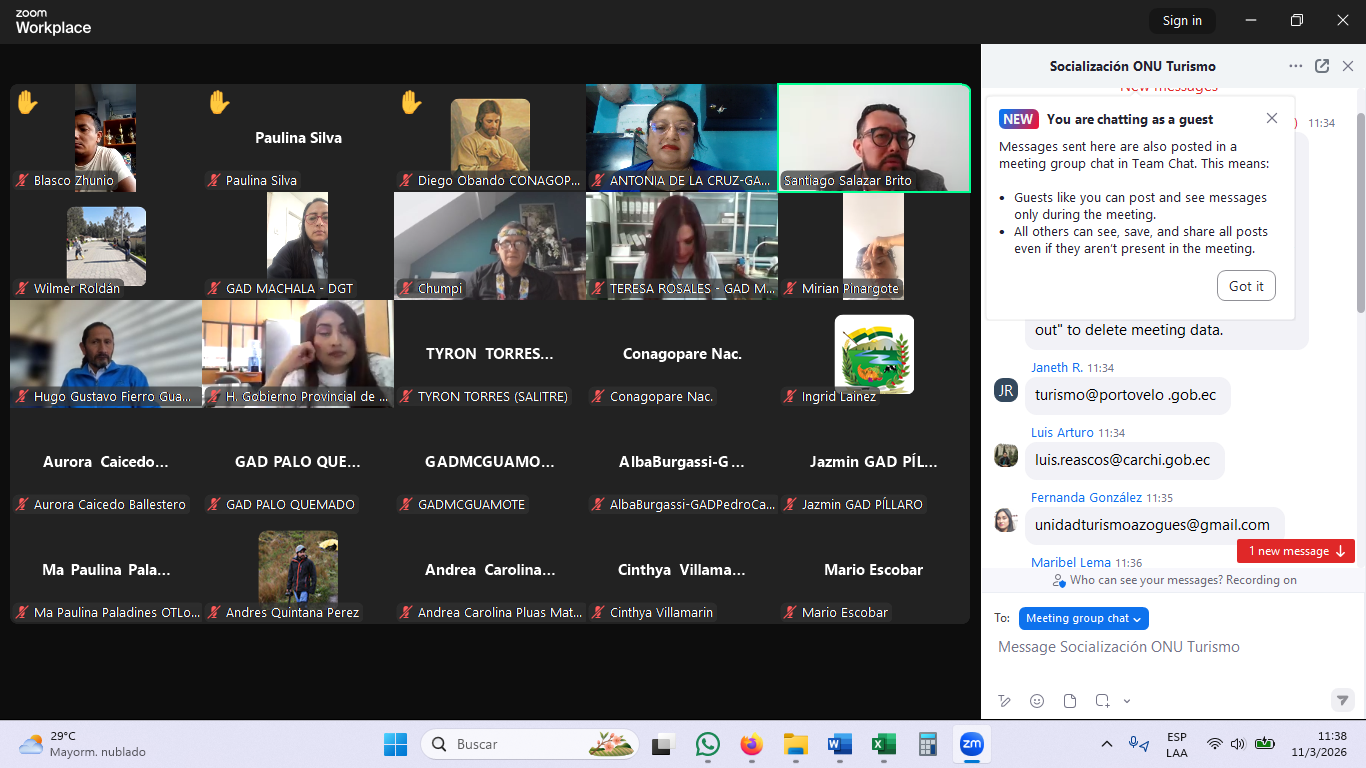Open the text formatting tool in chat
The height and width of the screenshot is (768, 1366).
click(1004, 701)
